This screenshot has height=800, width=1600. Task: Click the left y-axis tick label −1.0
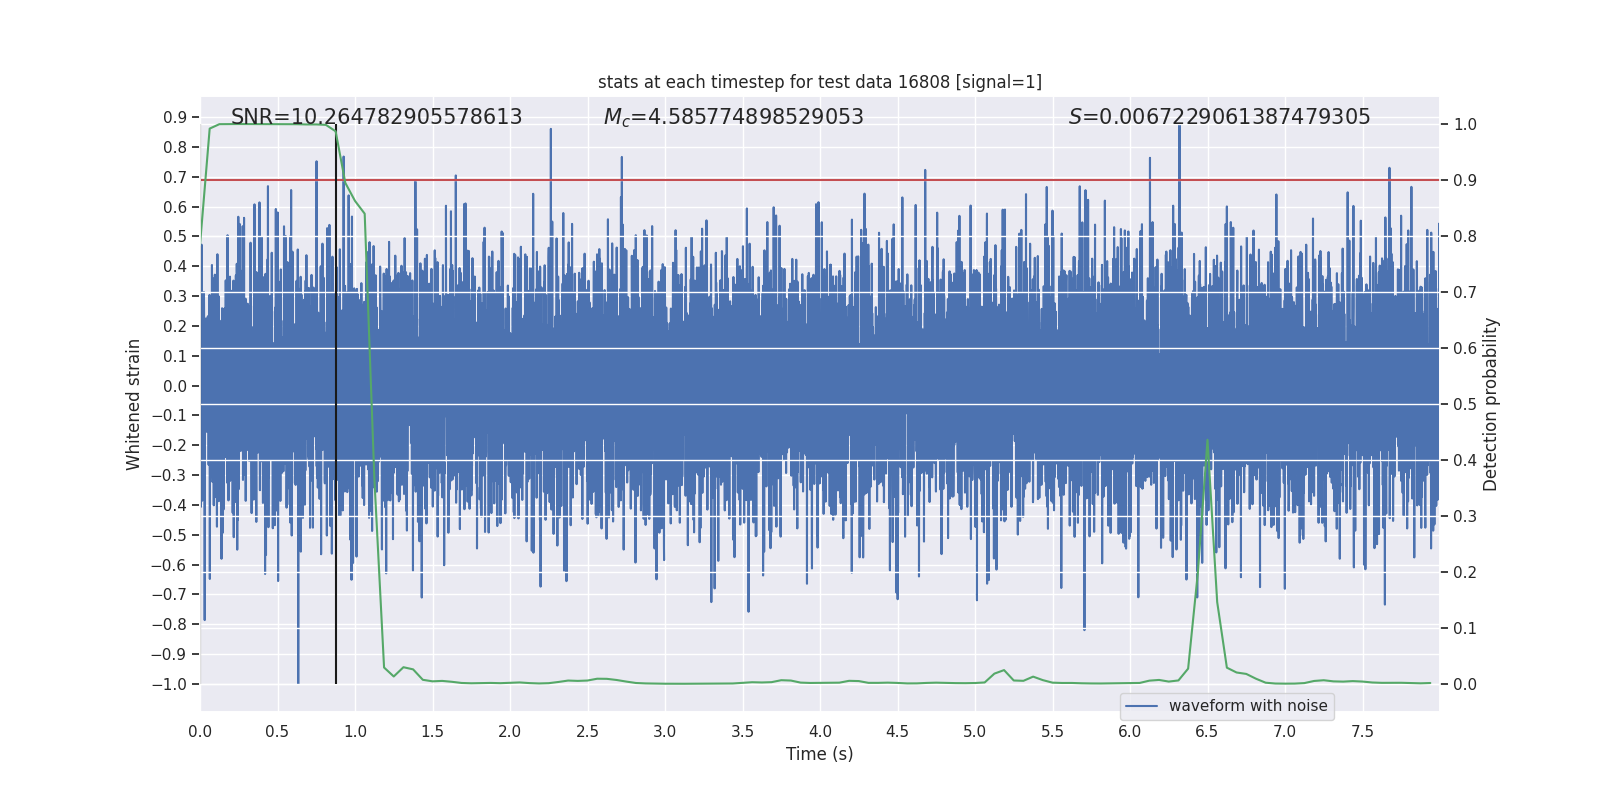169,684
